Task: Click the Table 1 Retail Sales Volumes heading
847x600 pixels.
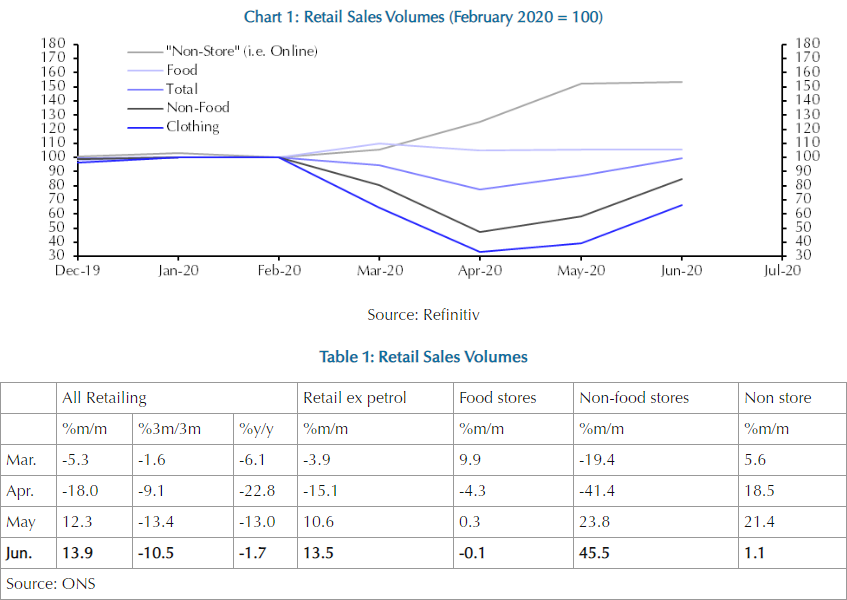Action: coord(423,357)
